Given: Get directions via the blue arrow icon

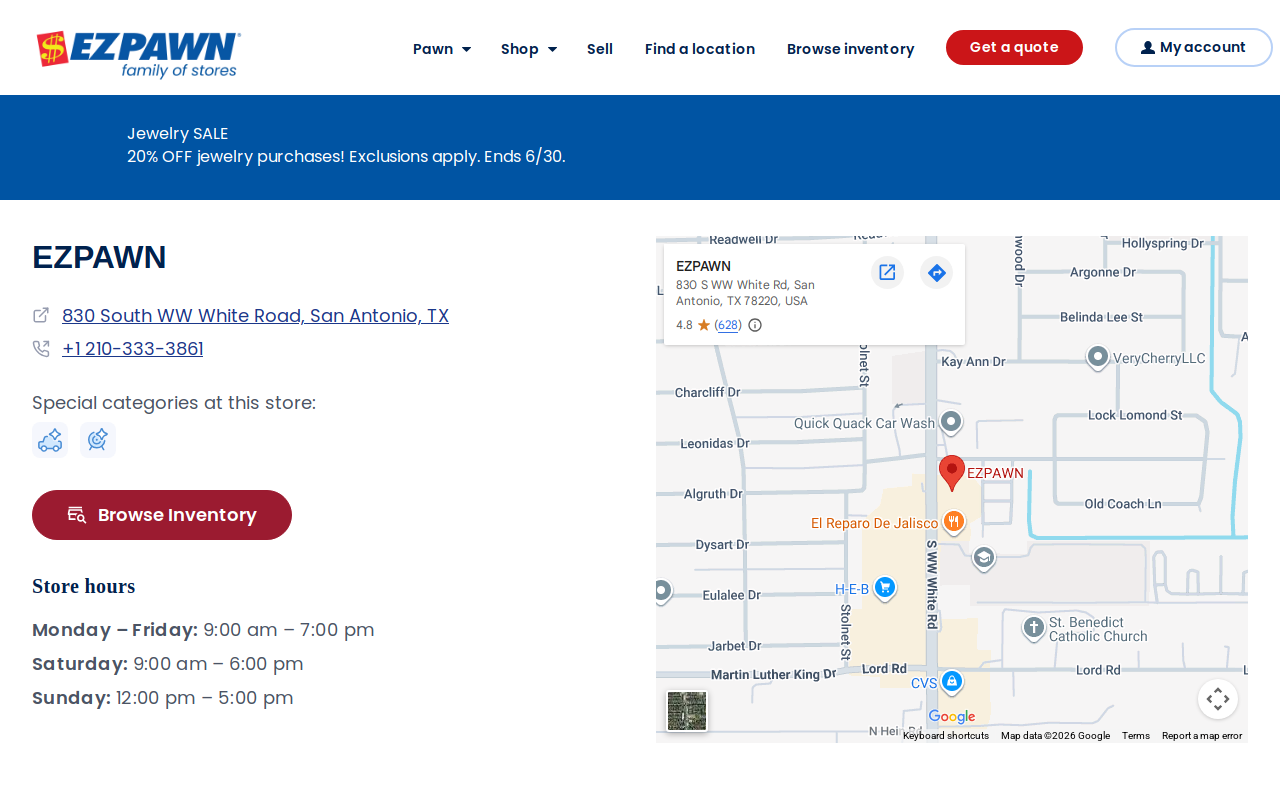Looking at the screenshot, I should (x=936, y=272).
